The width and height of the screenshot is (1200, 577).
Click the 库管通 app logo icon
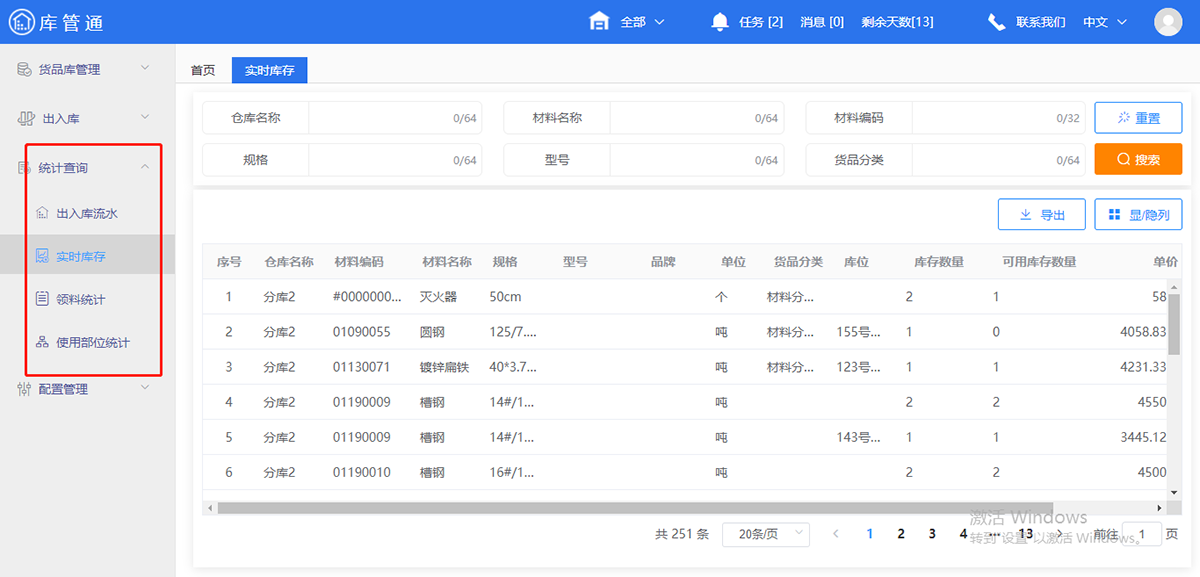coord(21,21)
